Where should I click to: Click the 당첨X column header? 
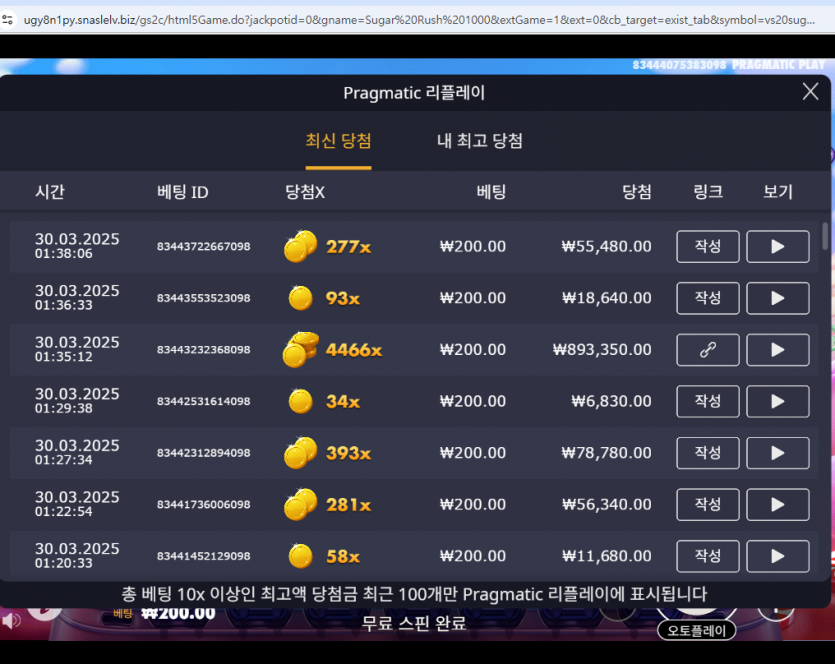[305, 192]
